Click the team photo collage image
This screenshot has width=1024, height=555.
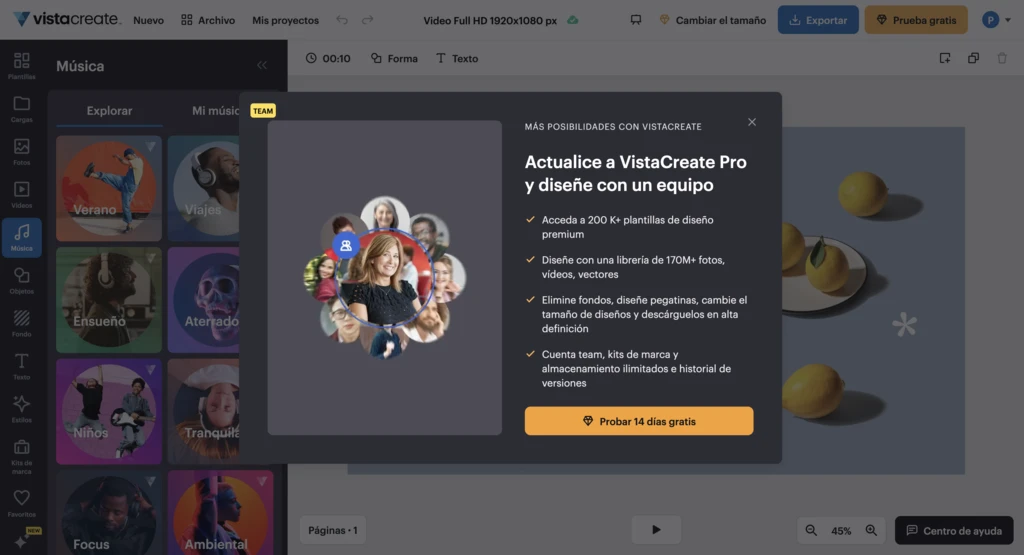point(385,278)
